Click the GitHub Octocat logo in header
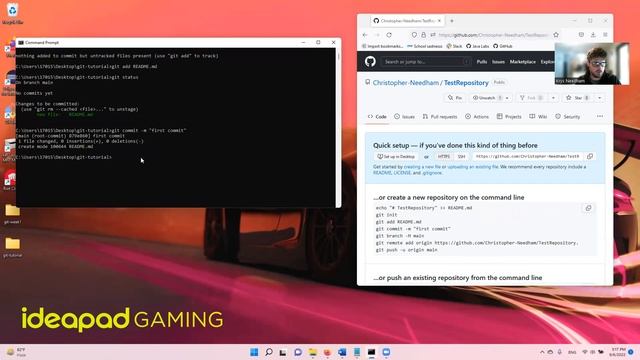 (x=370, y=62)
